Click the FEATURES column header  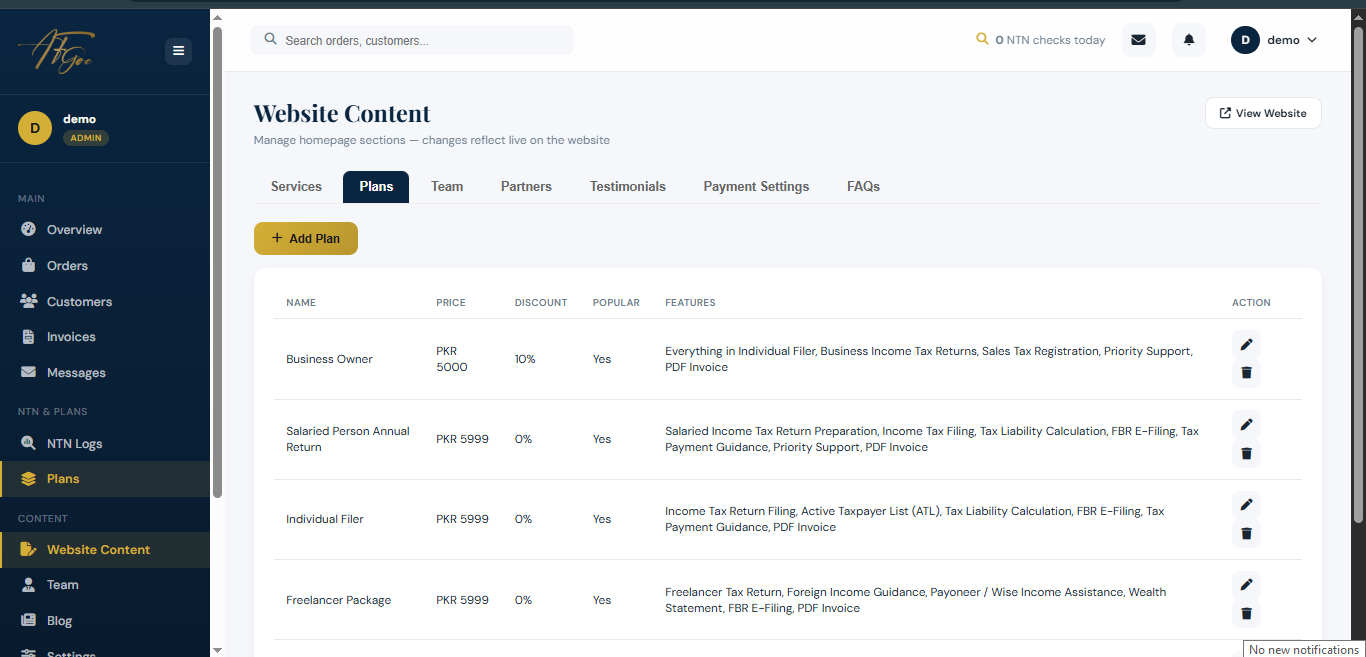pos(690,303)
